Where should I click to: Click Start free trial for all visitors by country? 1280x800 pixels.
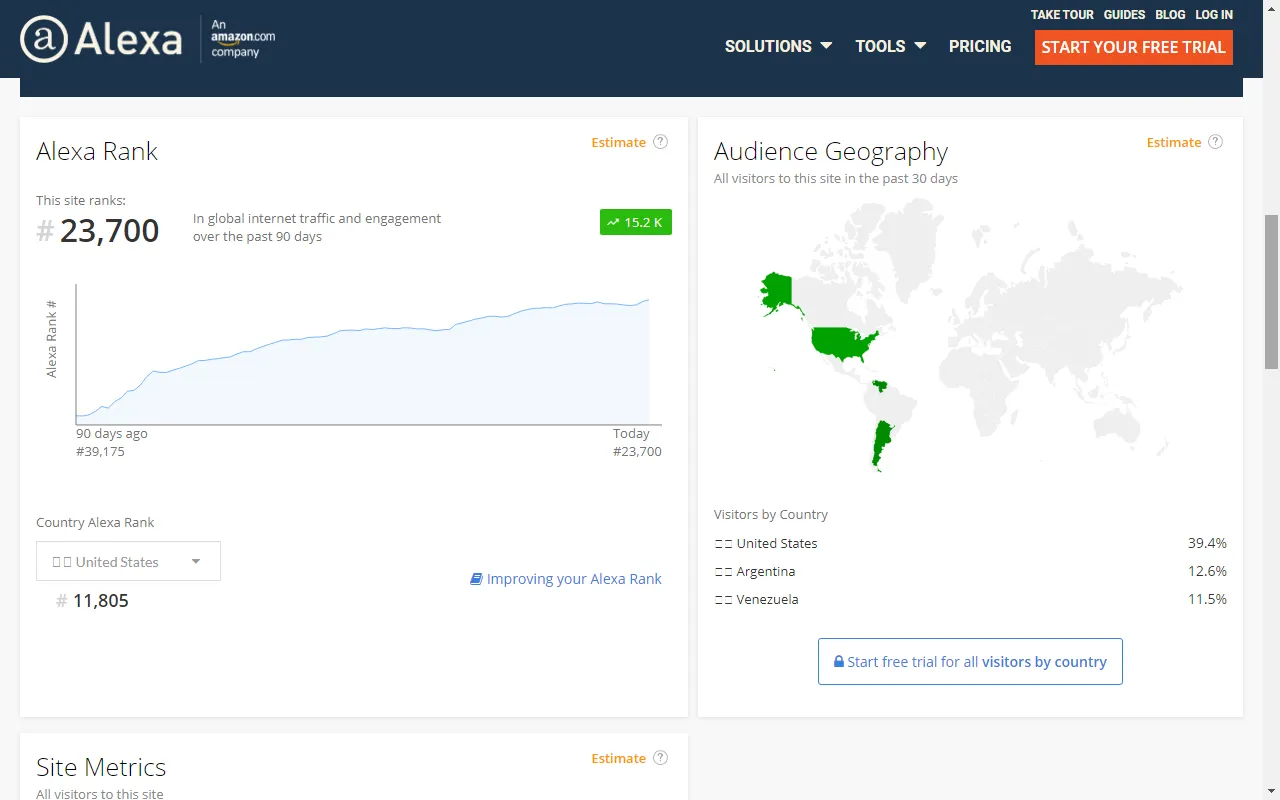(970, 662)
